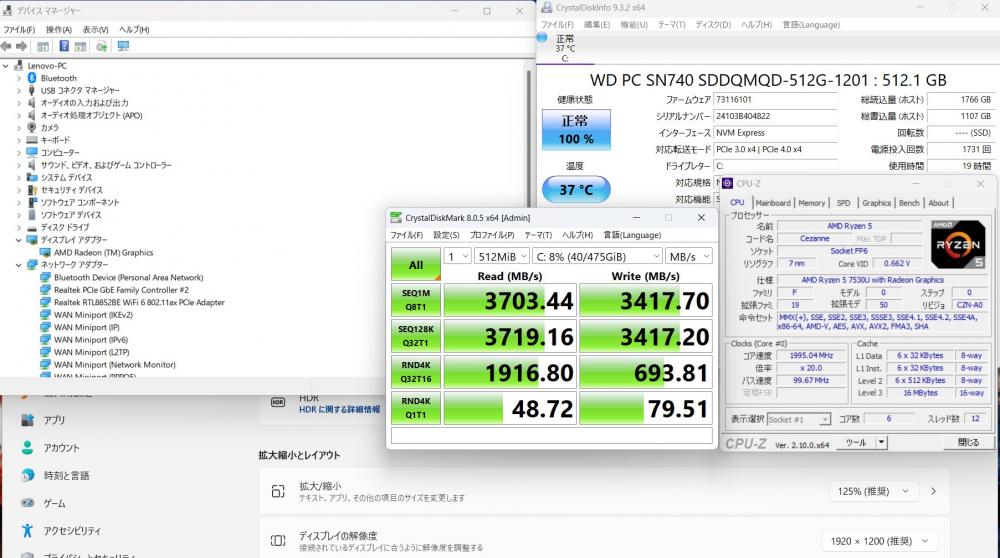Open the 512MiB test size dropdown
Viewport: 1000px width, 558px height.
pos(502,256)
